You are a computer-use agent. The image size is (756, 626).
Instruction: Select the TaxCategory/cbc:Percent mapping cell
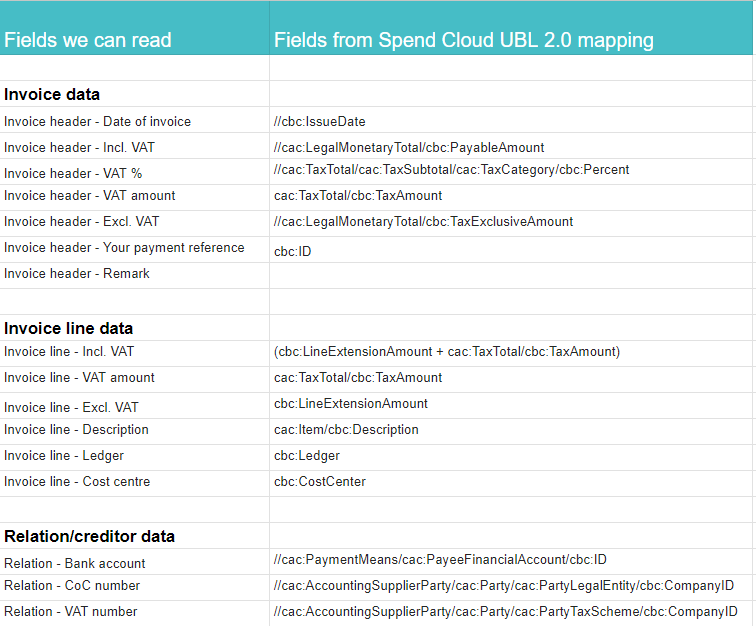(x=452, y=170)
